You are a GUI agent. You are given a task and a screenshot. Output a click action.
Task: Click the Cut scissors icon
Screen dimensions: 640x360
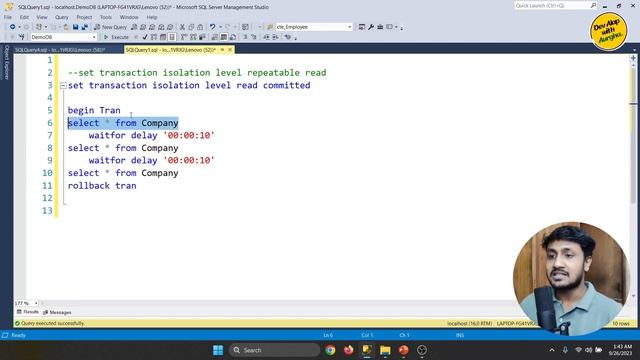(182, 27)
